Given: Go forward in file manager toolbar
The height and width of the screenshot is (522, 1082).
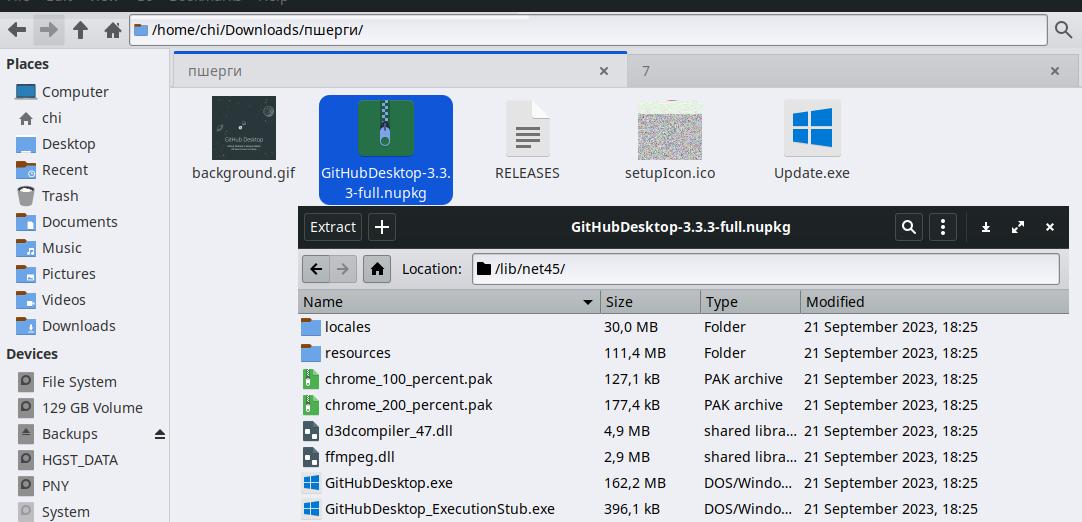Looking at the screenshot, I should click(48, 30).
